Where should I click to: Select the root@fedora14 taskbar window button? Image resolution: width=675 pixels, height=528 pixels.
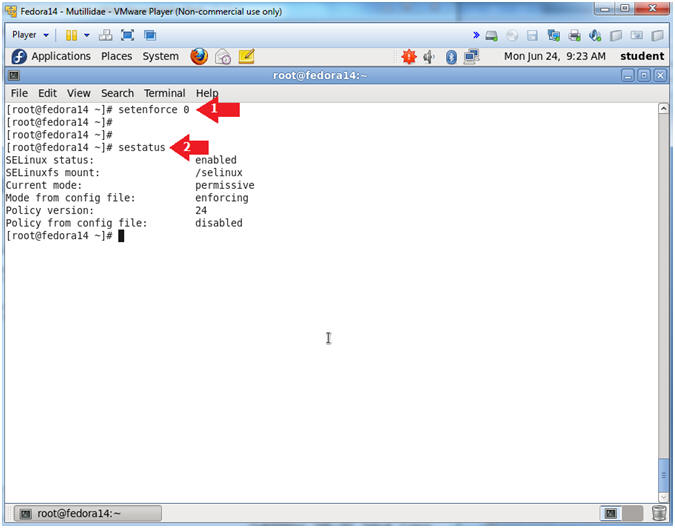point(88,513)
